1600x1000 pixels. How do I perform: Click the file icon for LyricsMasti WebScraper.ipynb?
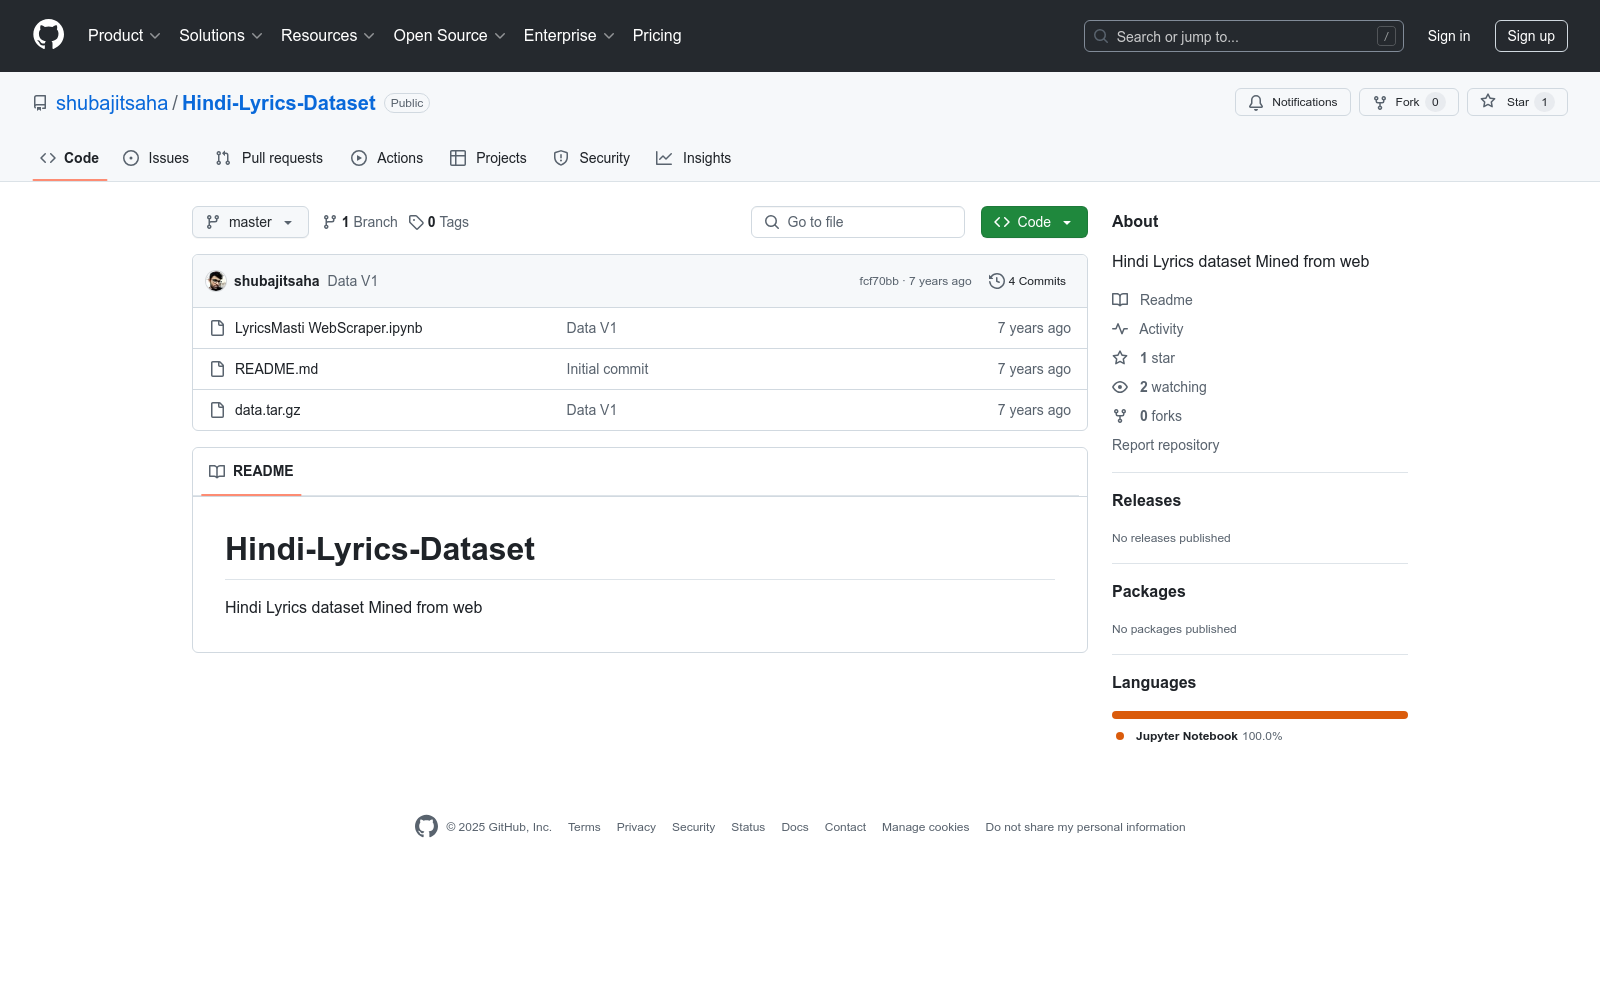[x=217, y=328]
